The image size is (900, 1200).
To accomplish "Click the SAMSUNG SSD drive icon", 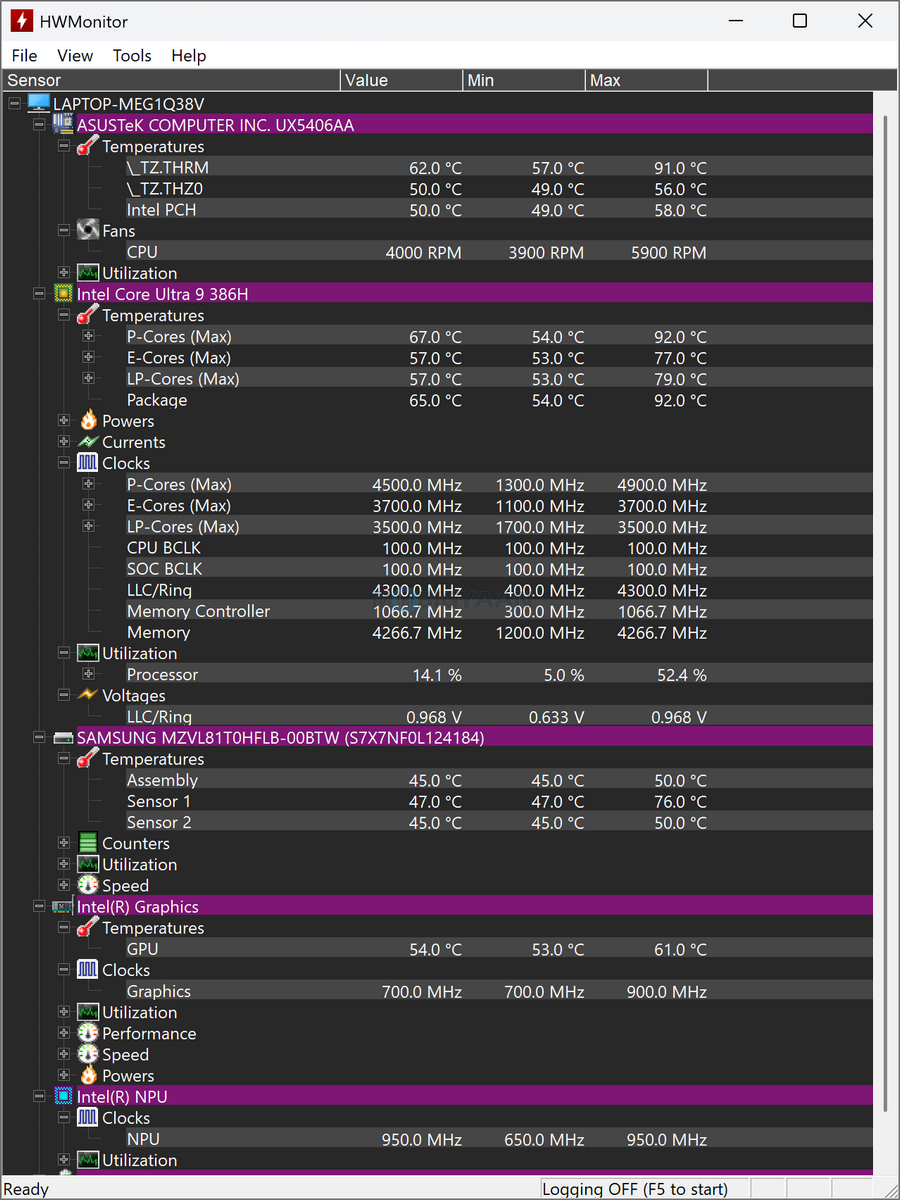I will click(63, 737).
